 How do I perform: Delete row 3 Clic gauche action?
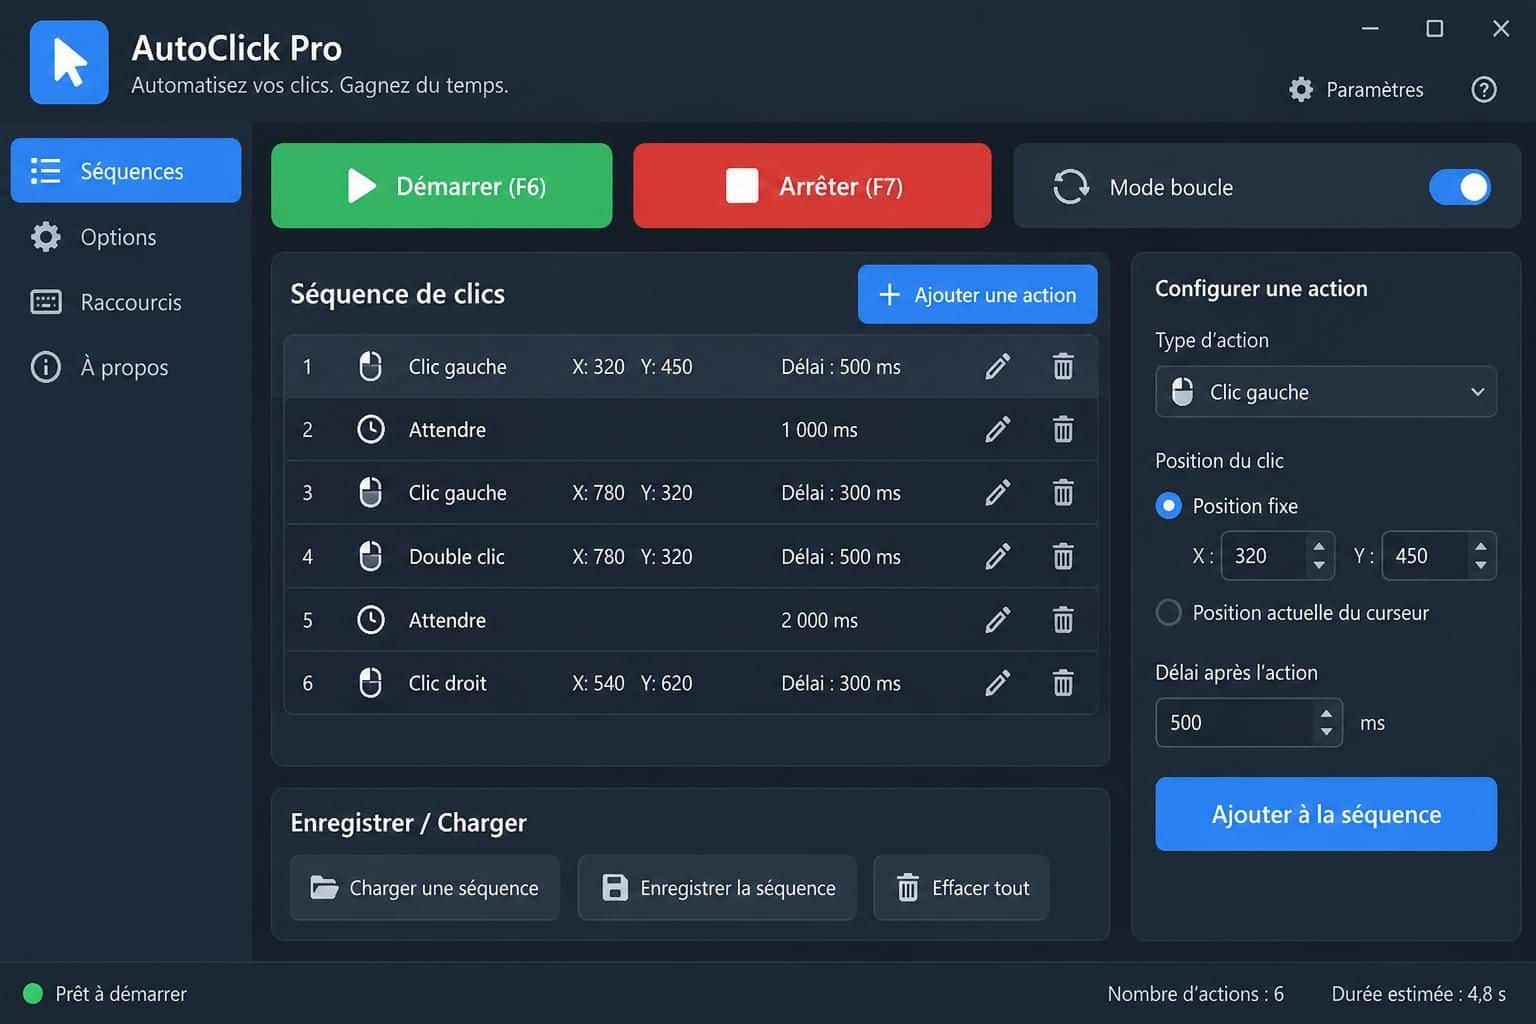pos(1063,493)
